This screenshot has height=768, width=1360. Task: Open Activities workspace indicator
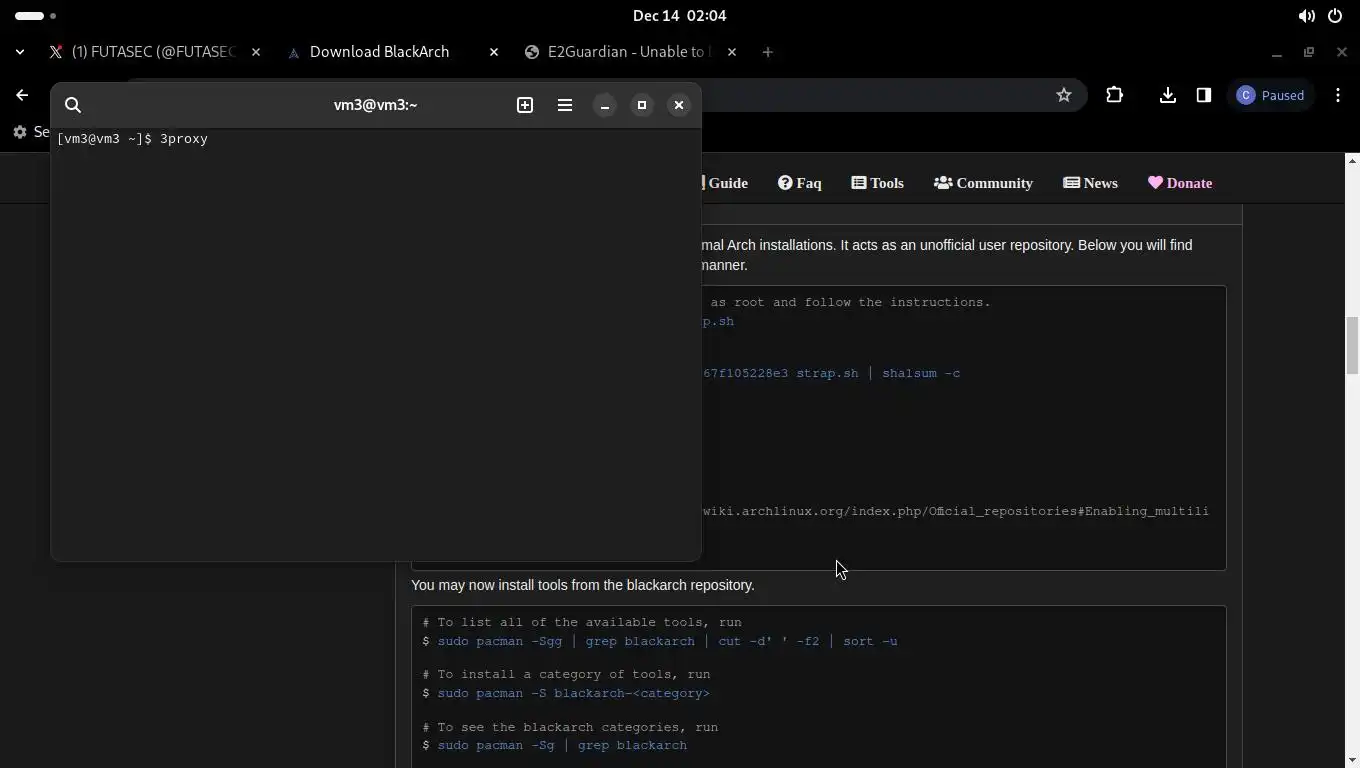(x=36, y=16)
